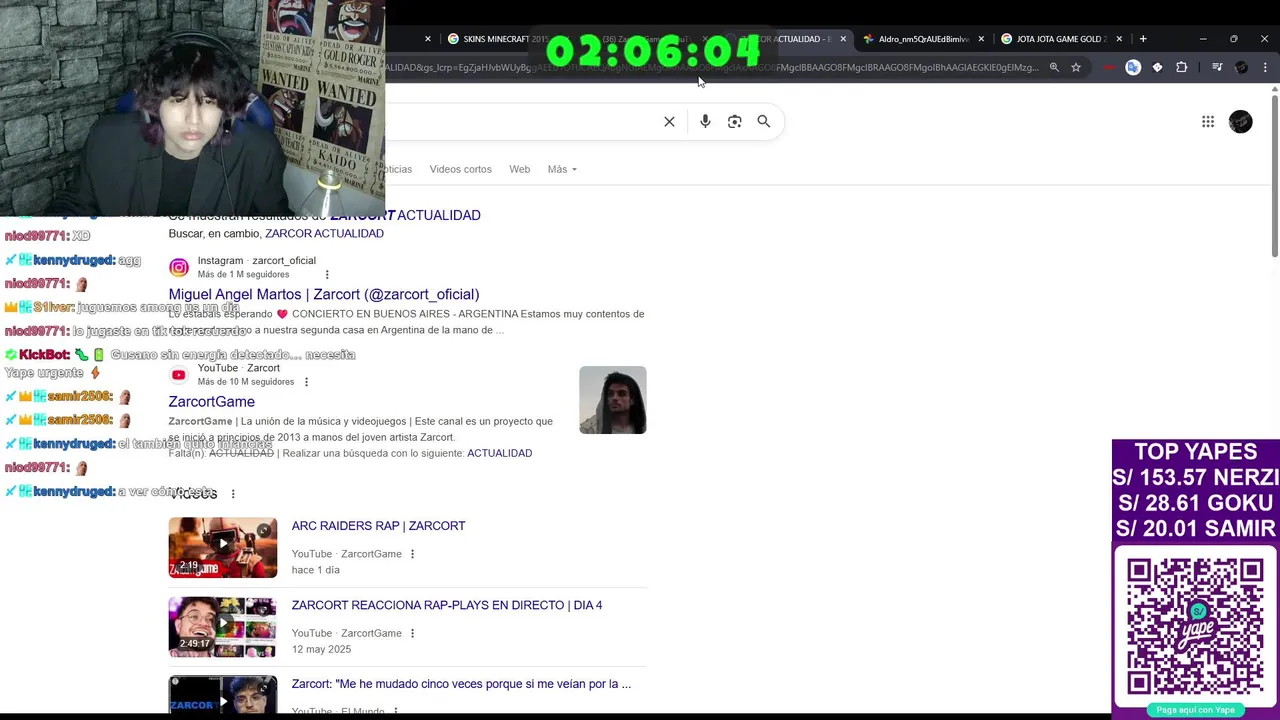Open the Google account avatar menu

pyautogui.click(x=1240, y=122)
